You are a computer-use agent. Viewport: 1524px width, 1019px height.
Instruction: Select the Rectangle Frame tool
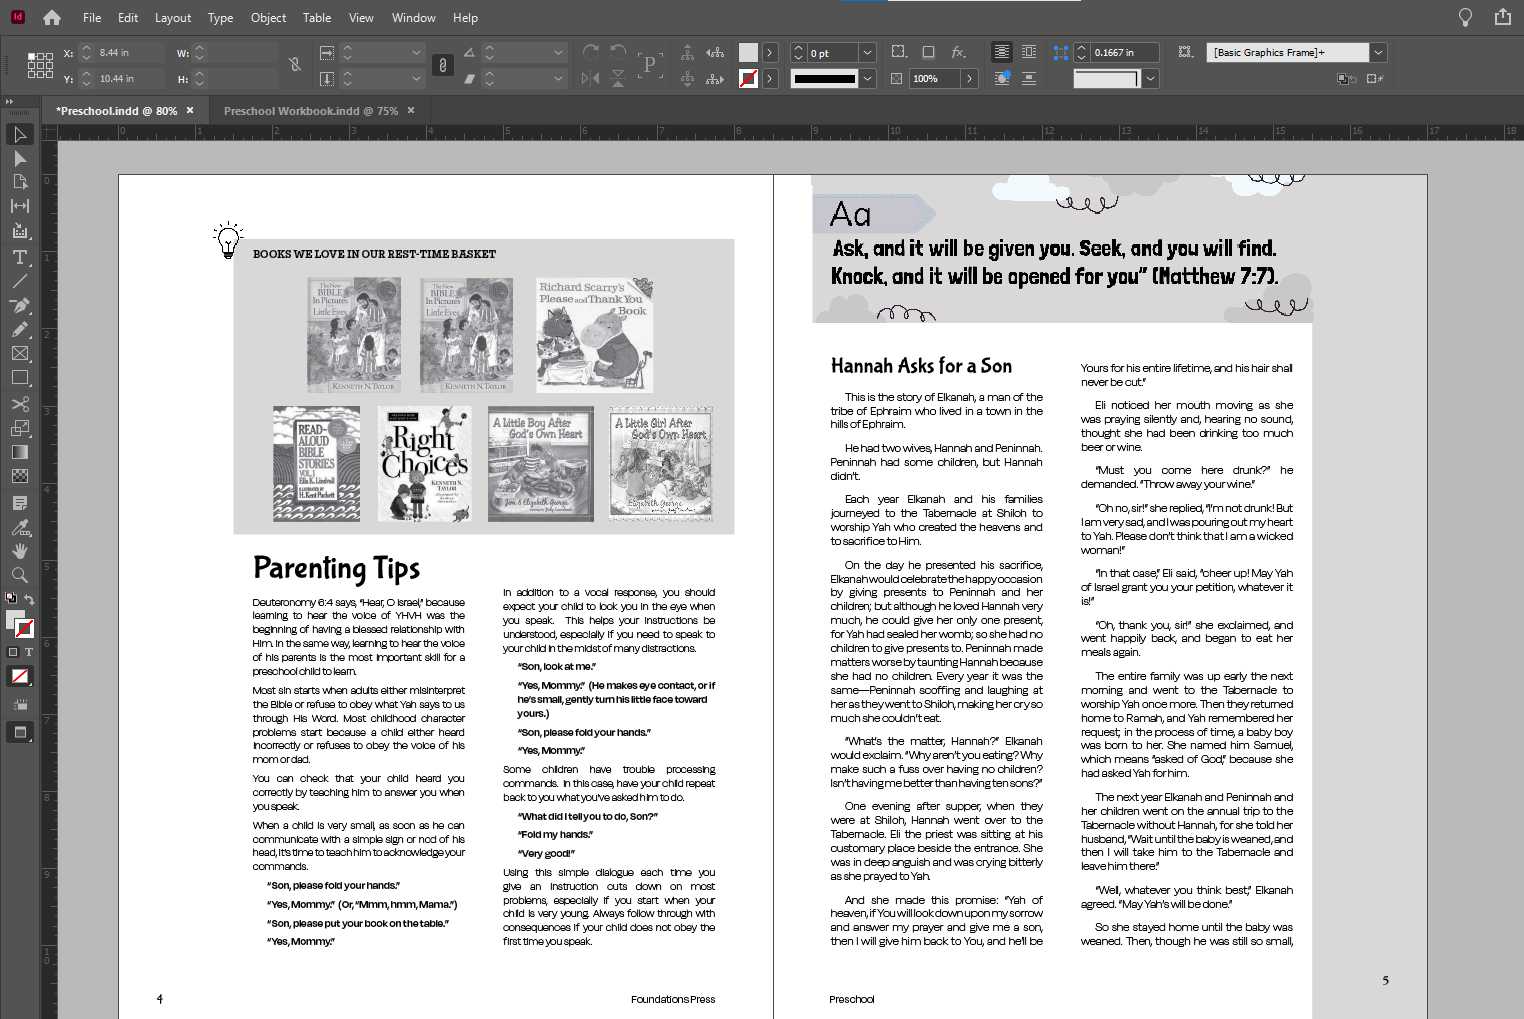pyautogui.click(x=19, y=353)
